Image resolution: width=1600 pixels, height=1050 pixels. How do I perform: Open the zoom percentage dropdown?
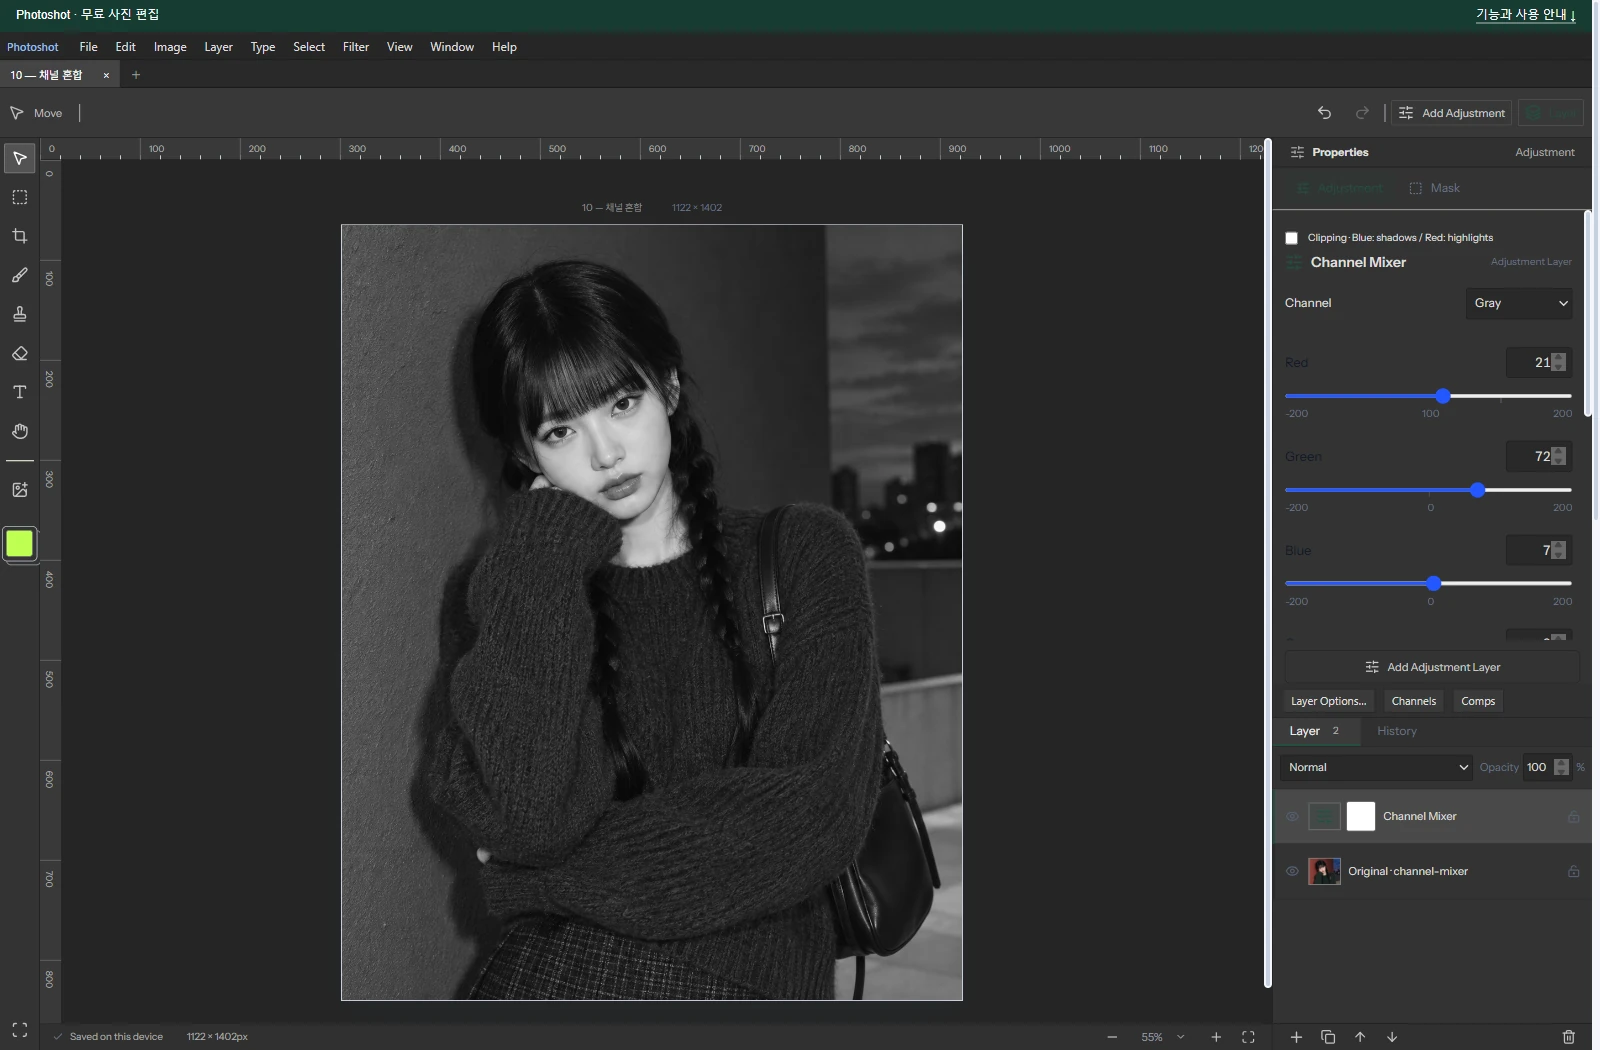tap(1181, 1037)
